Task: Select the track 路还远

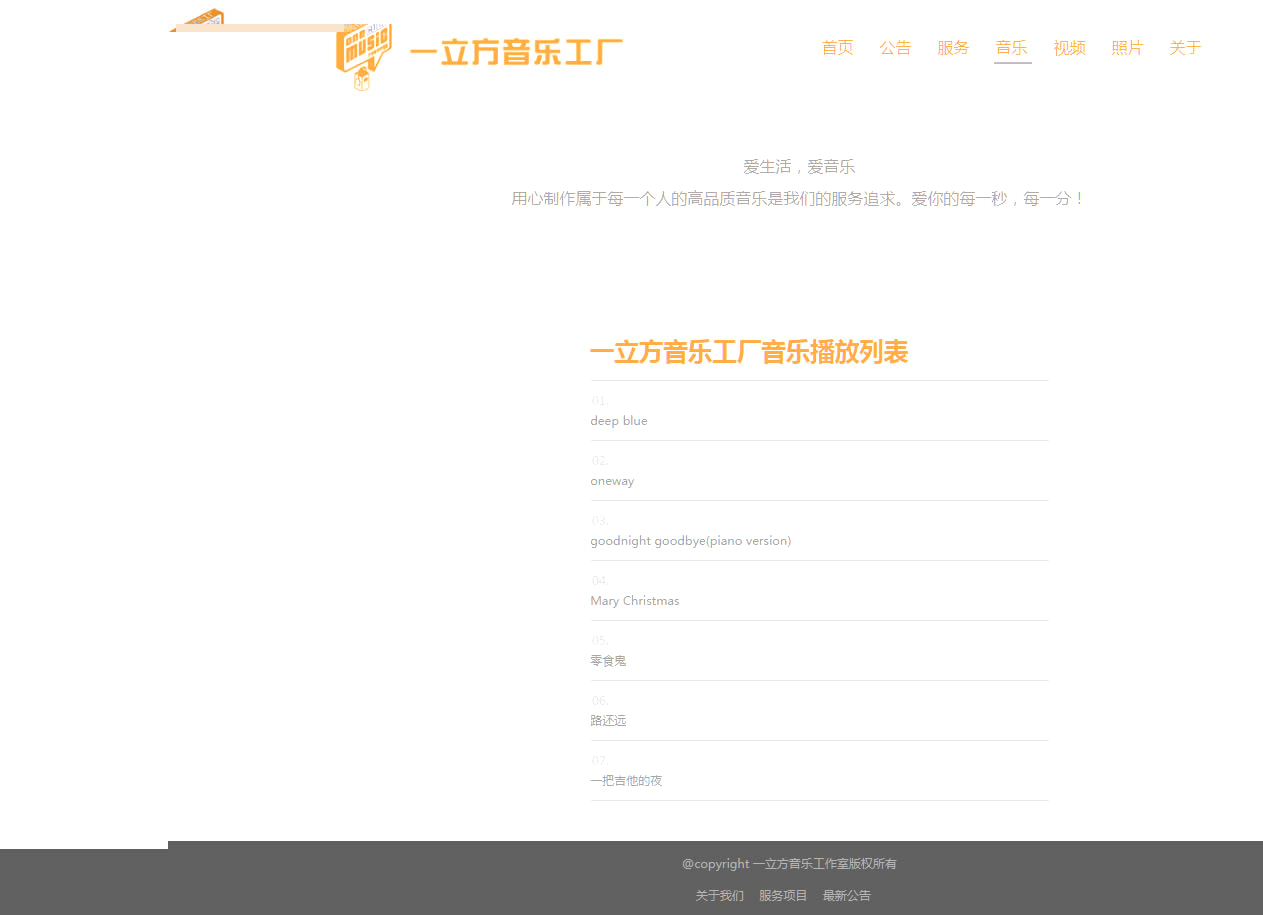Action: (x=608, y=721)
